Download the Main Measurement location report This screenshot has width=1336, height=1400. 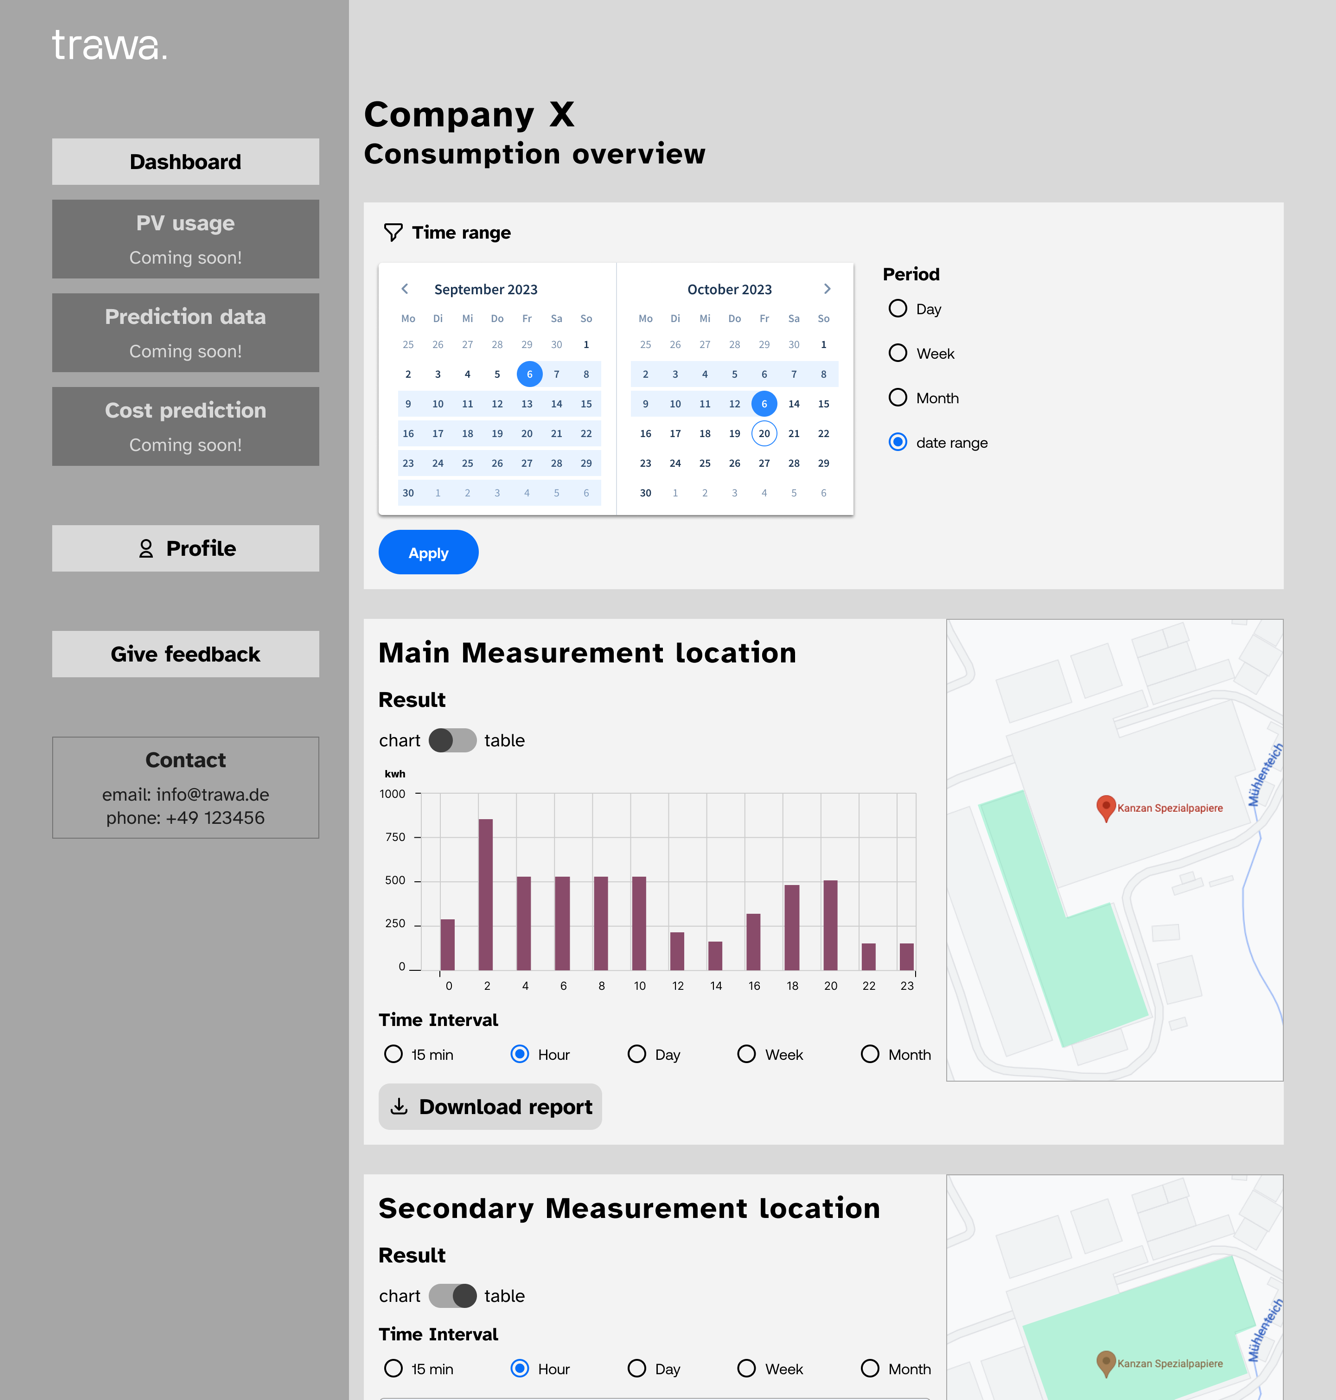490,1106
